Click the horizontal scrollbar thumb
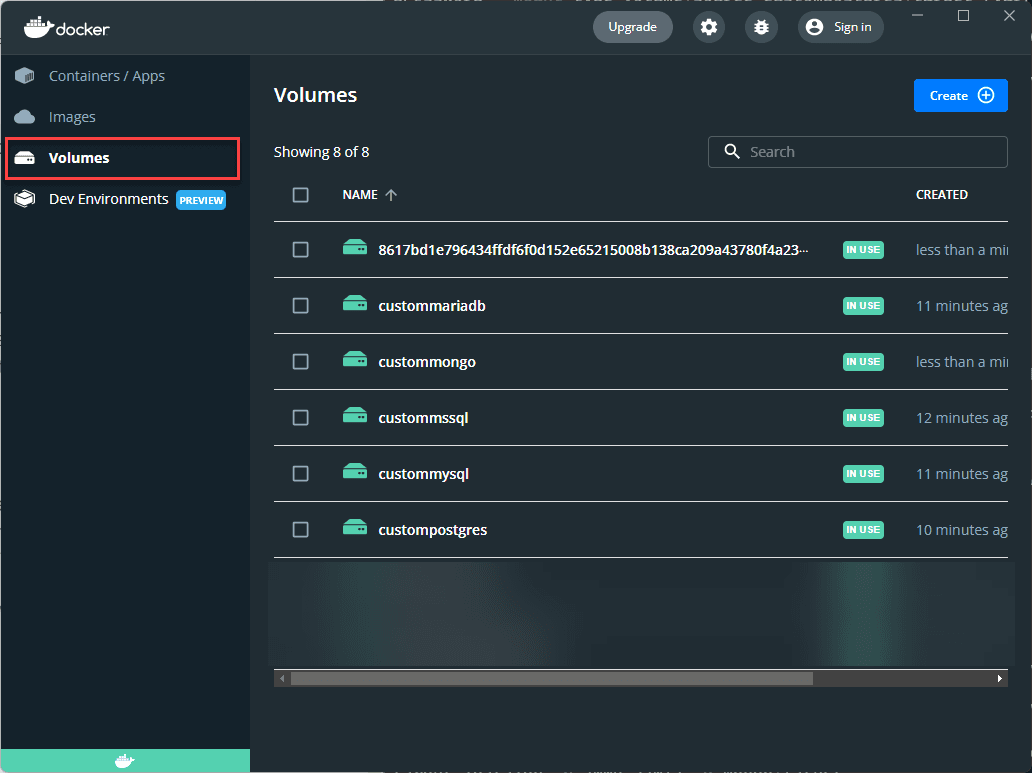Viewport: 1032px width, 773px height. coord(552,678)
